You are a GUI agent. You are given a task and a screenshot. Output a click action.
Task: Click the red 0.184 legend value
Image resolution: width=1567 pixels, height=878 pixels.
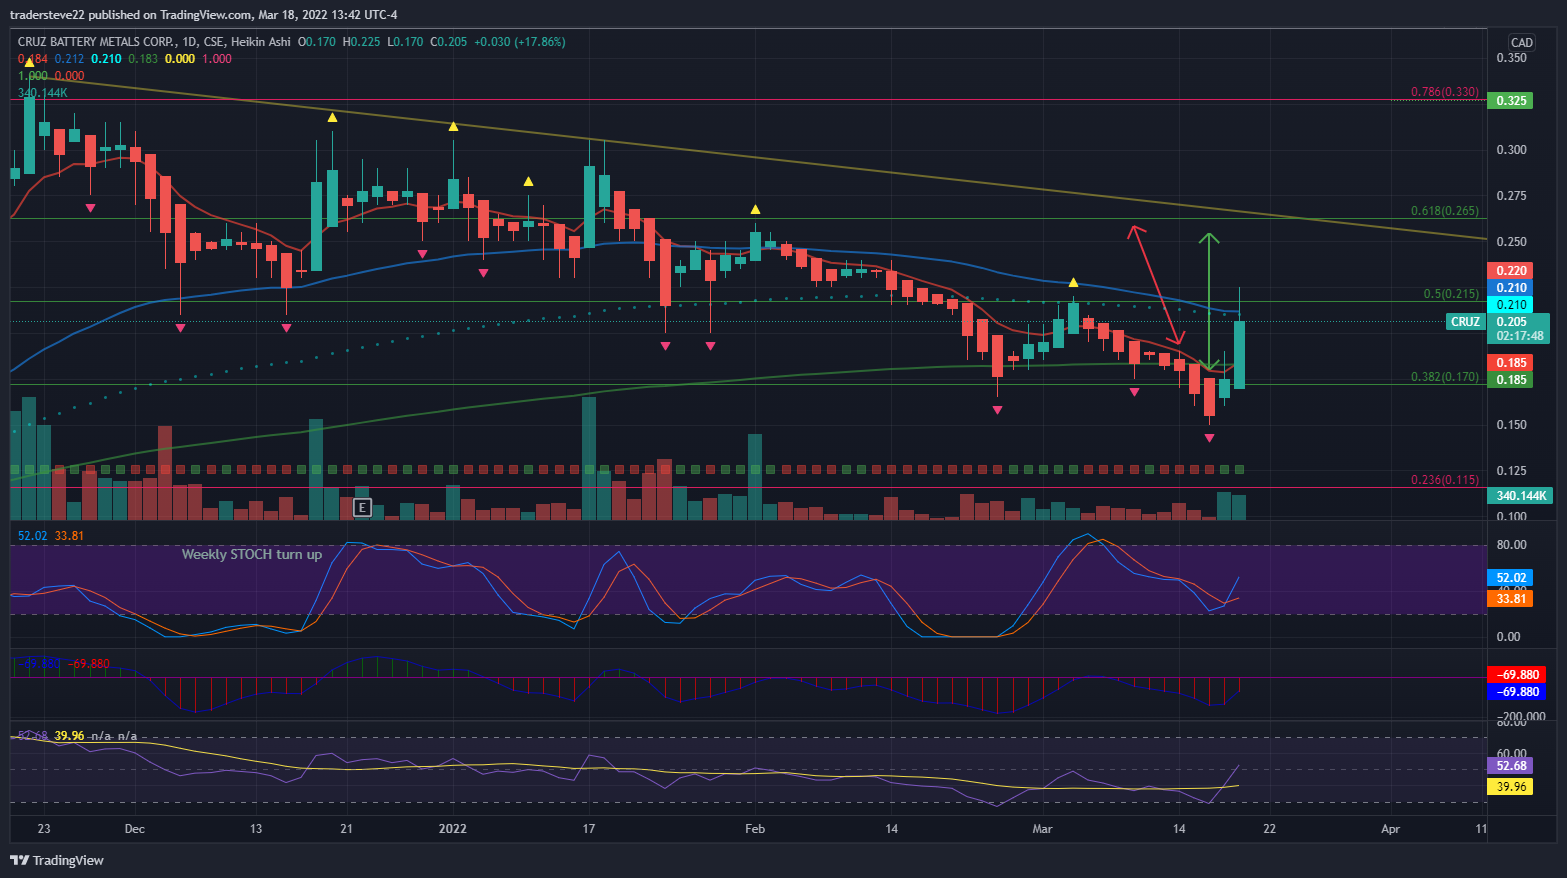[x=33, y=59]
